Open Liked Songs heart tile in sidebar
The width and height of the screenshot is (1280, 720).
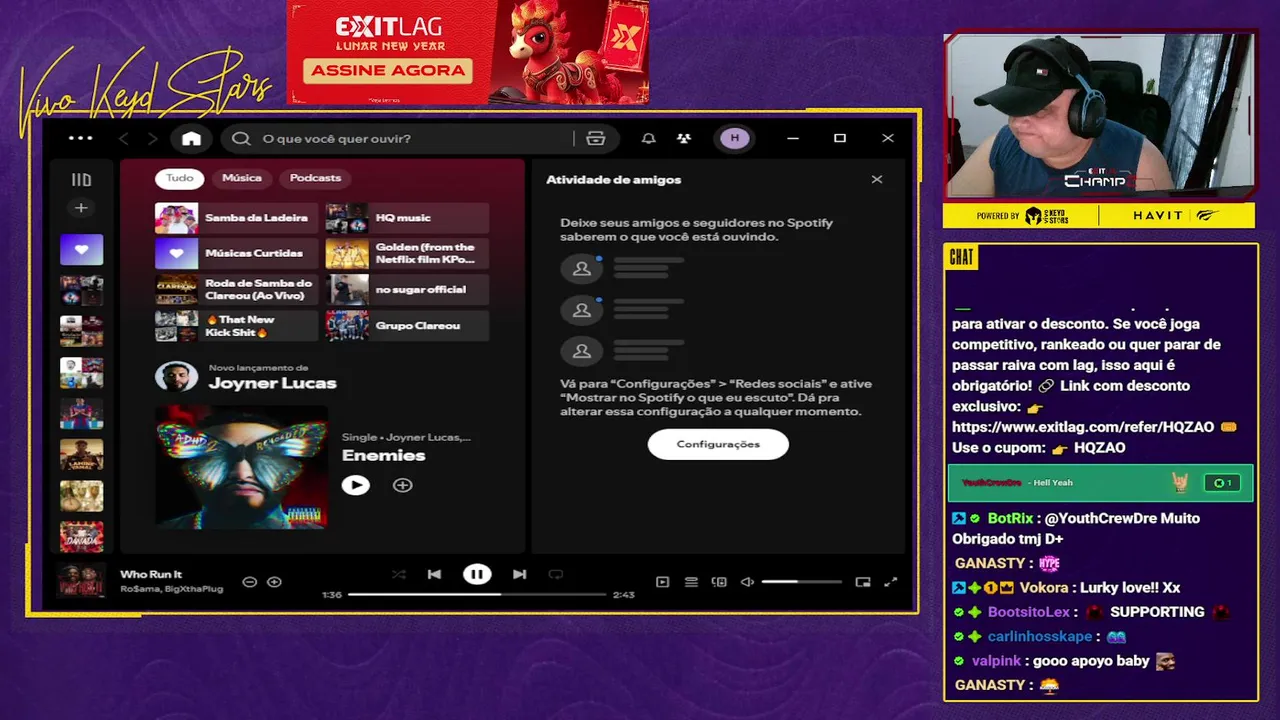click(x=81, y=249)
